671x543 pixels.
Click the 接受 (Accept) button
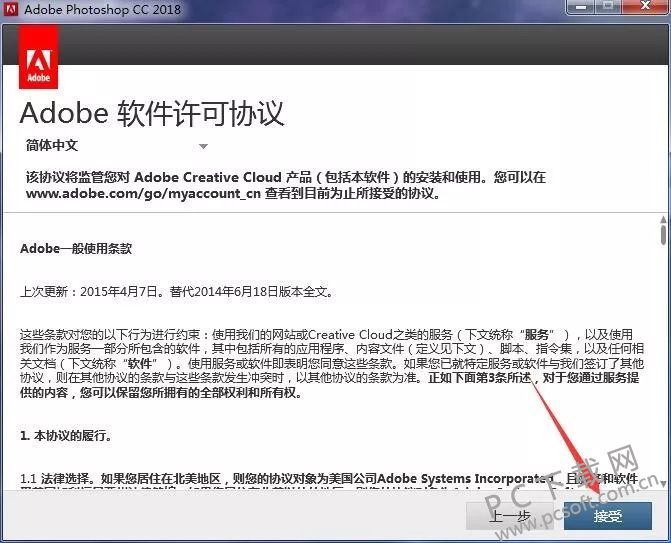pos(608,516)
